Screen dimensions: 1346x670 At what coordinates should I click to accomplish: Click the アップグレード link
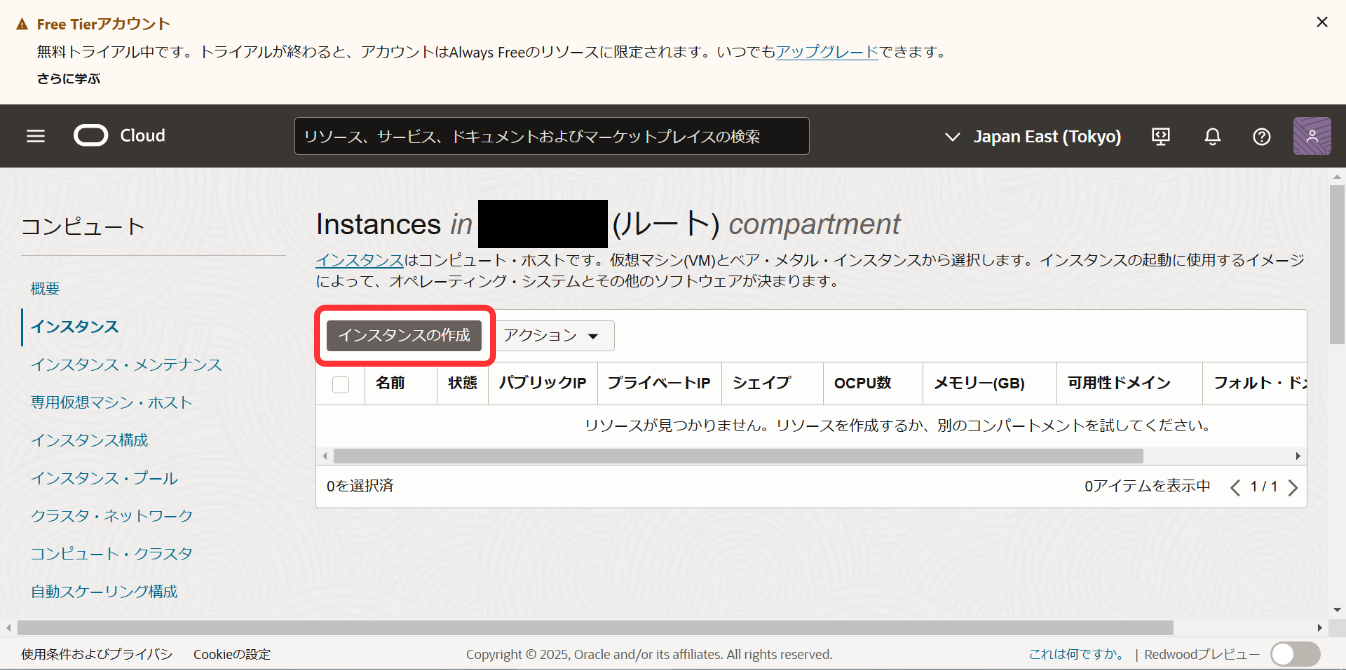827,52
